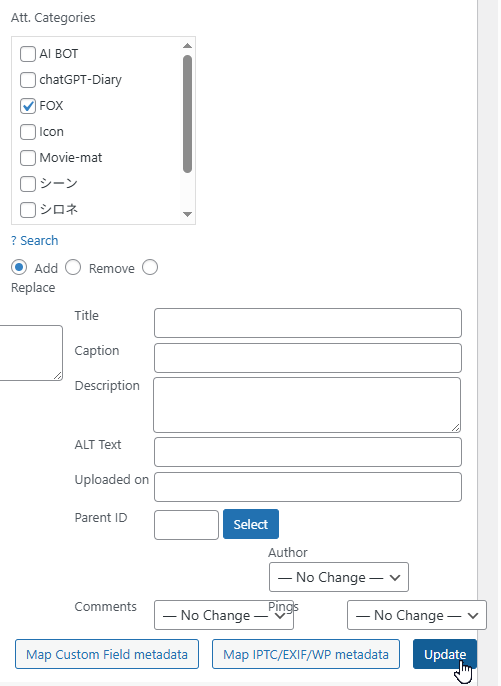Tick the Icon category checkbox

[28, 132]
